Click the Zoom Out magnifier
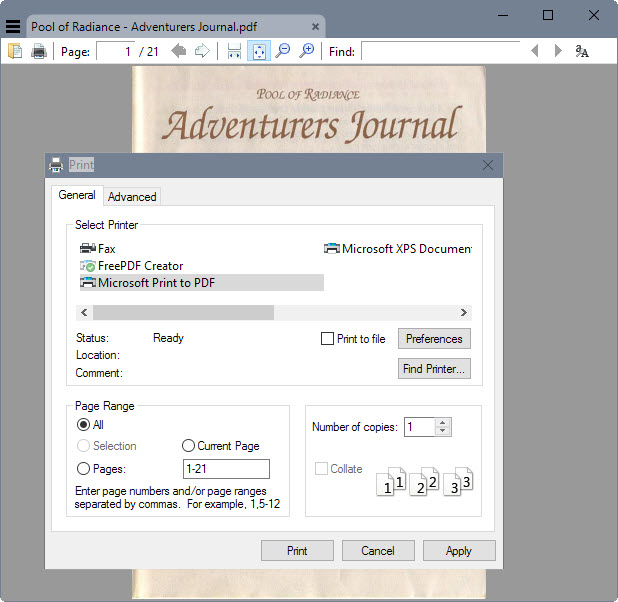Image resolution: width=618 pixels, height=602 pixels. point(283,51)
